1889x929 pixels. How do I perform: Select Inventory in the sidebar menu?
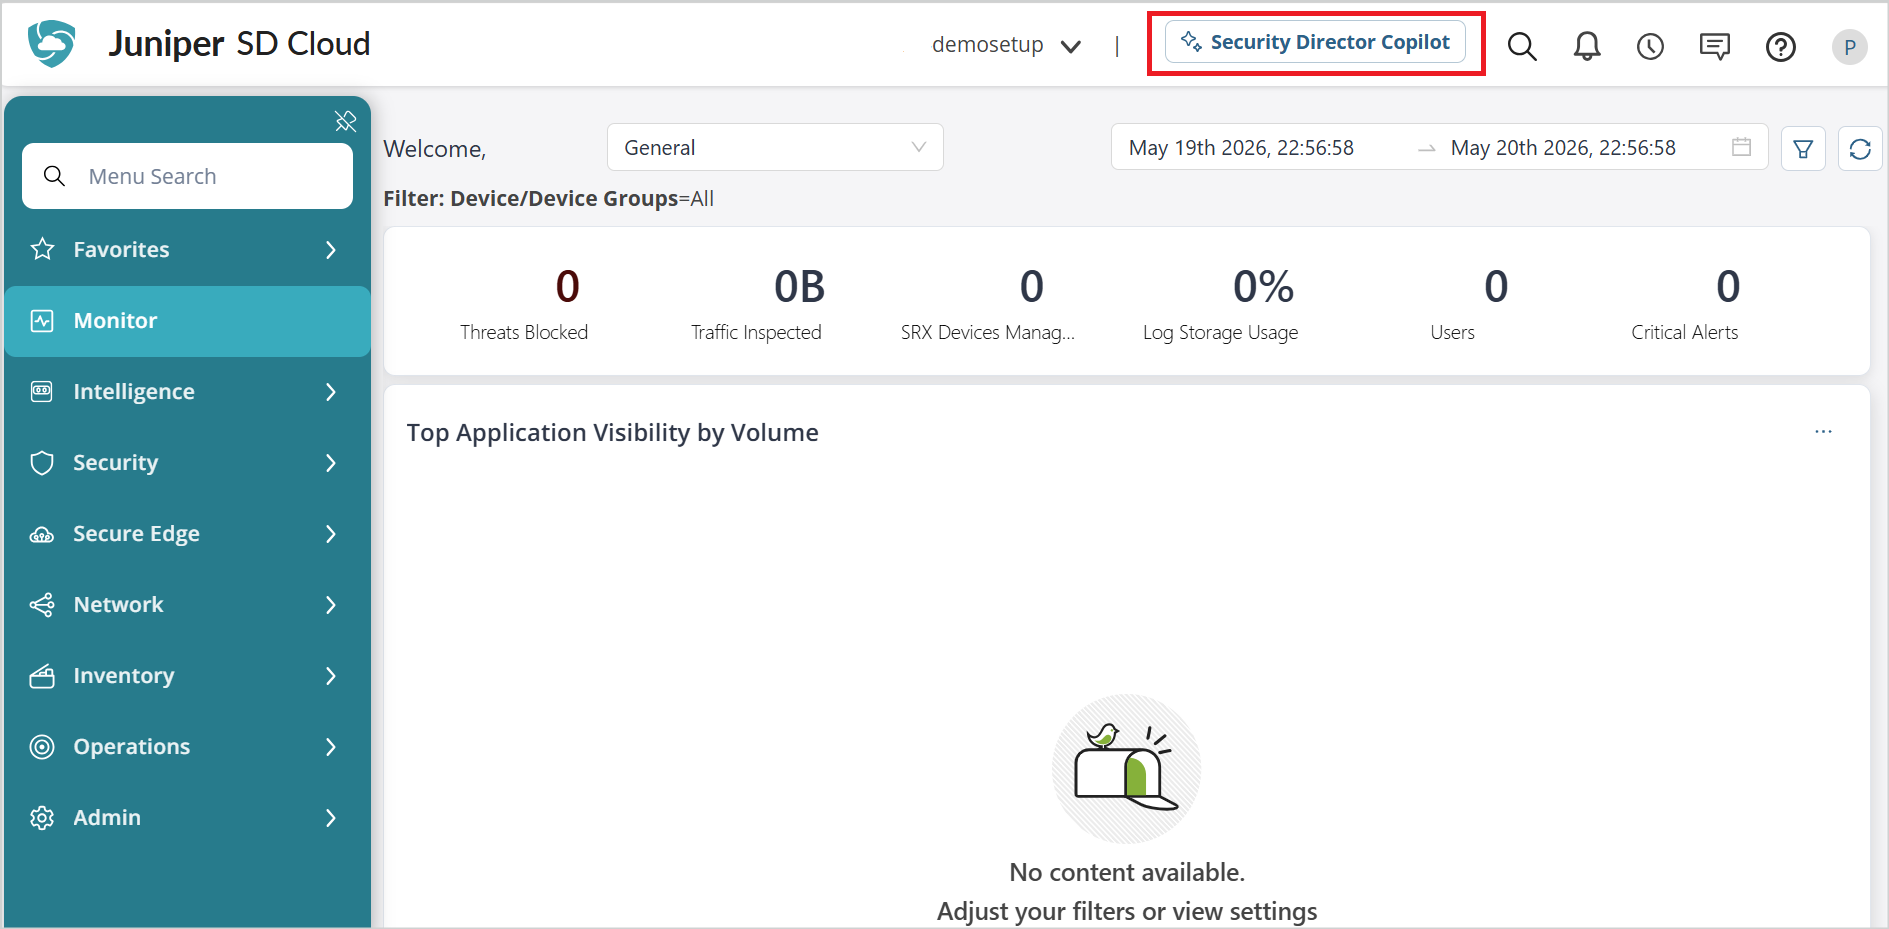tap(188, 676)
